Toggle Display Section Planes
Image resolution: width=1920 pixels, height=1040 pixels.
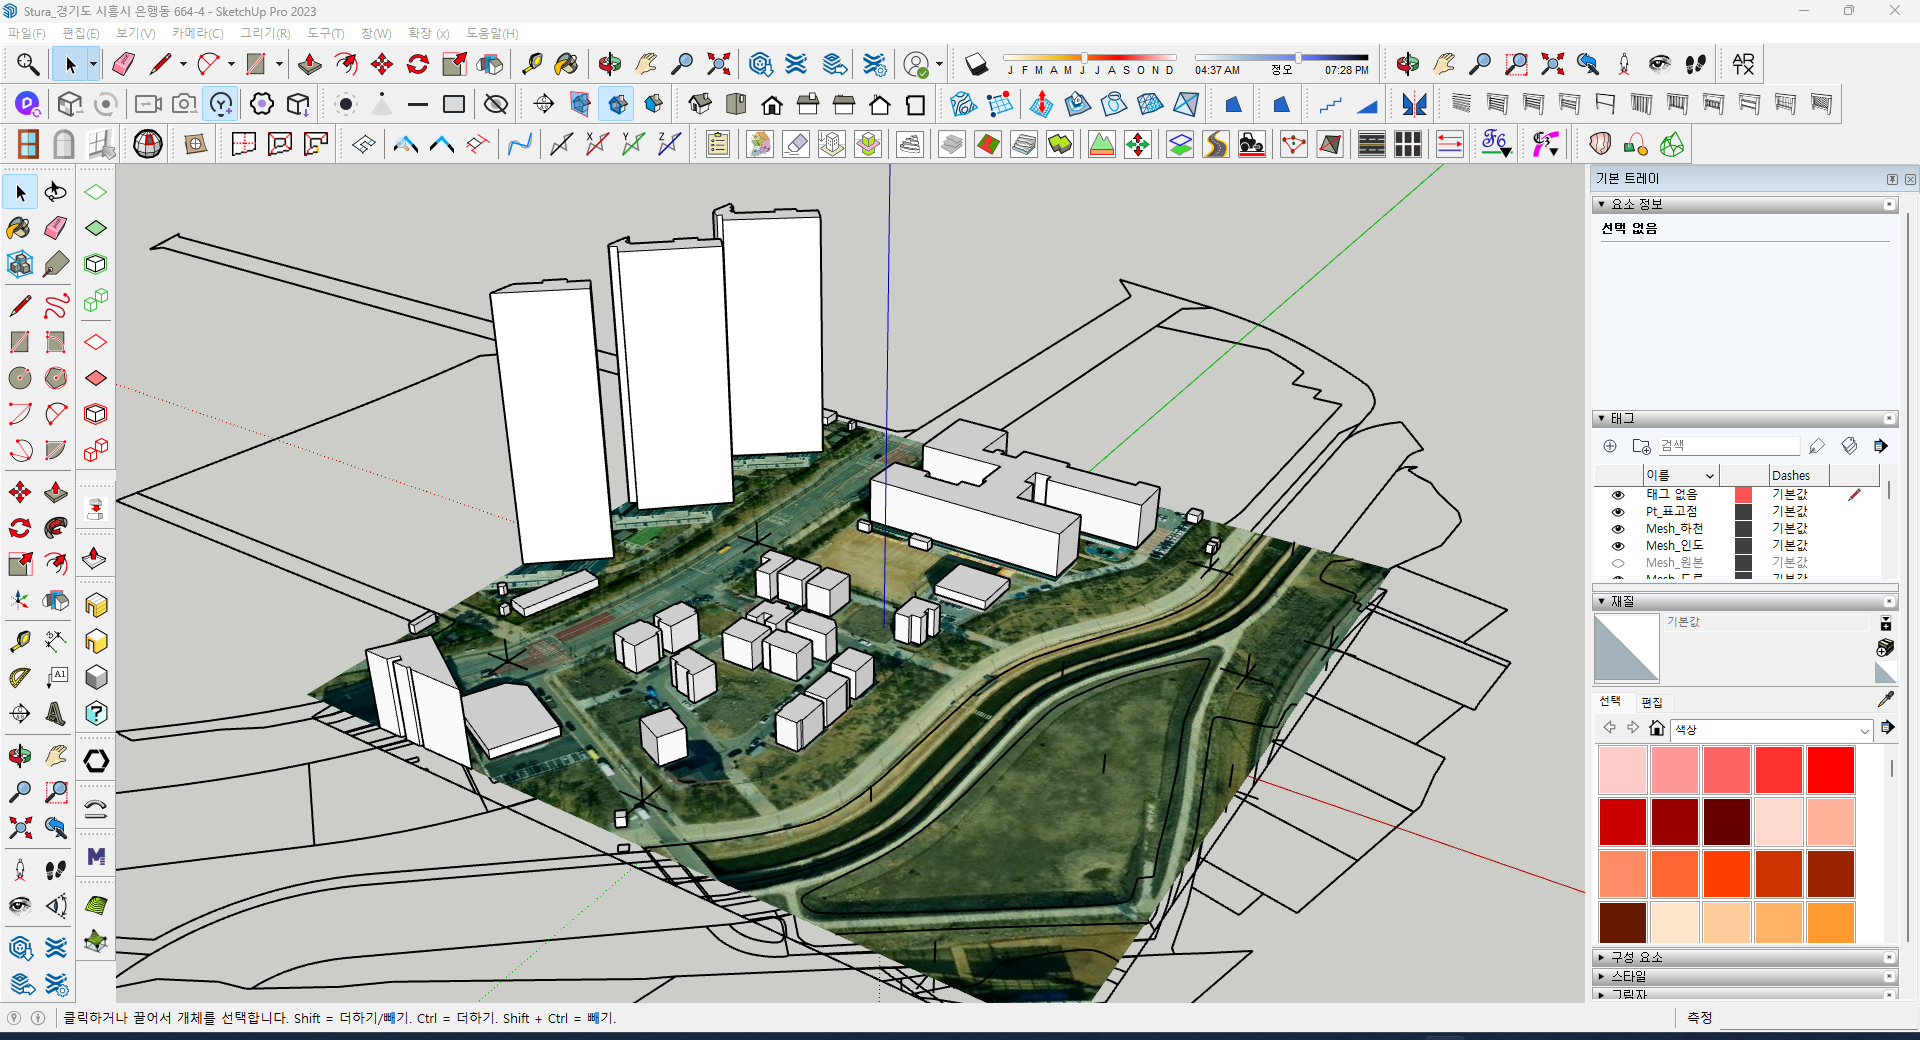(580, 104)
